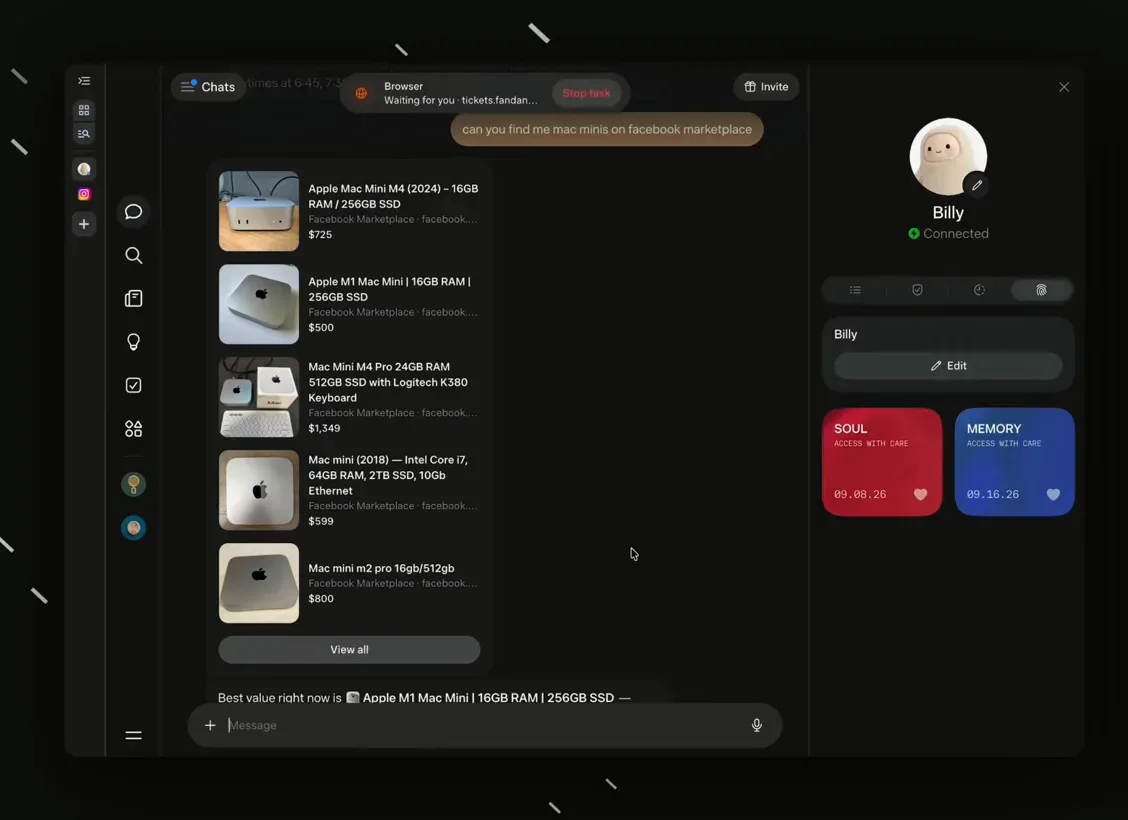
Task: Switch to the shield tab in profile panel
Action: tap(917, 290)
